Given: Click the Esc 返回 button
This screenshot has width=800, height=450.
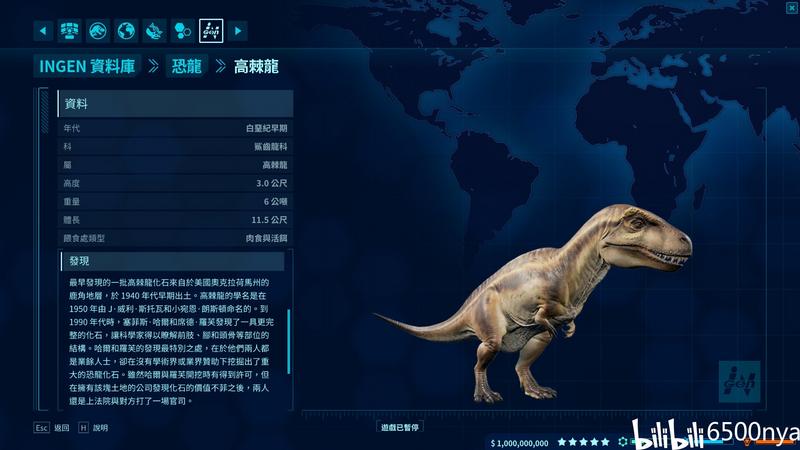Looking at the screenshot, I should coord(51,428).
